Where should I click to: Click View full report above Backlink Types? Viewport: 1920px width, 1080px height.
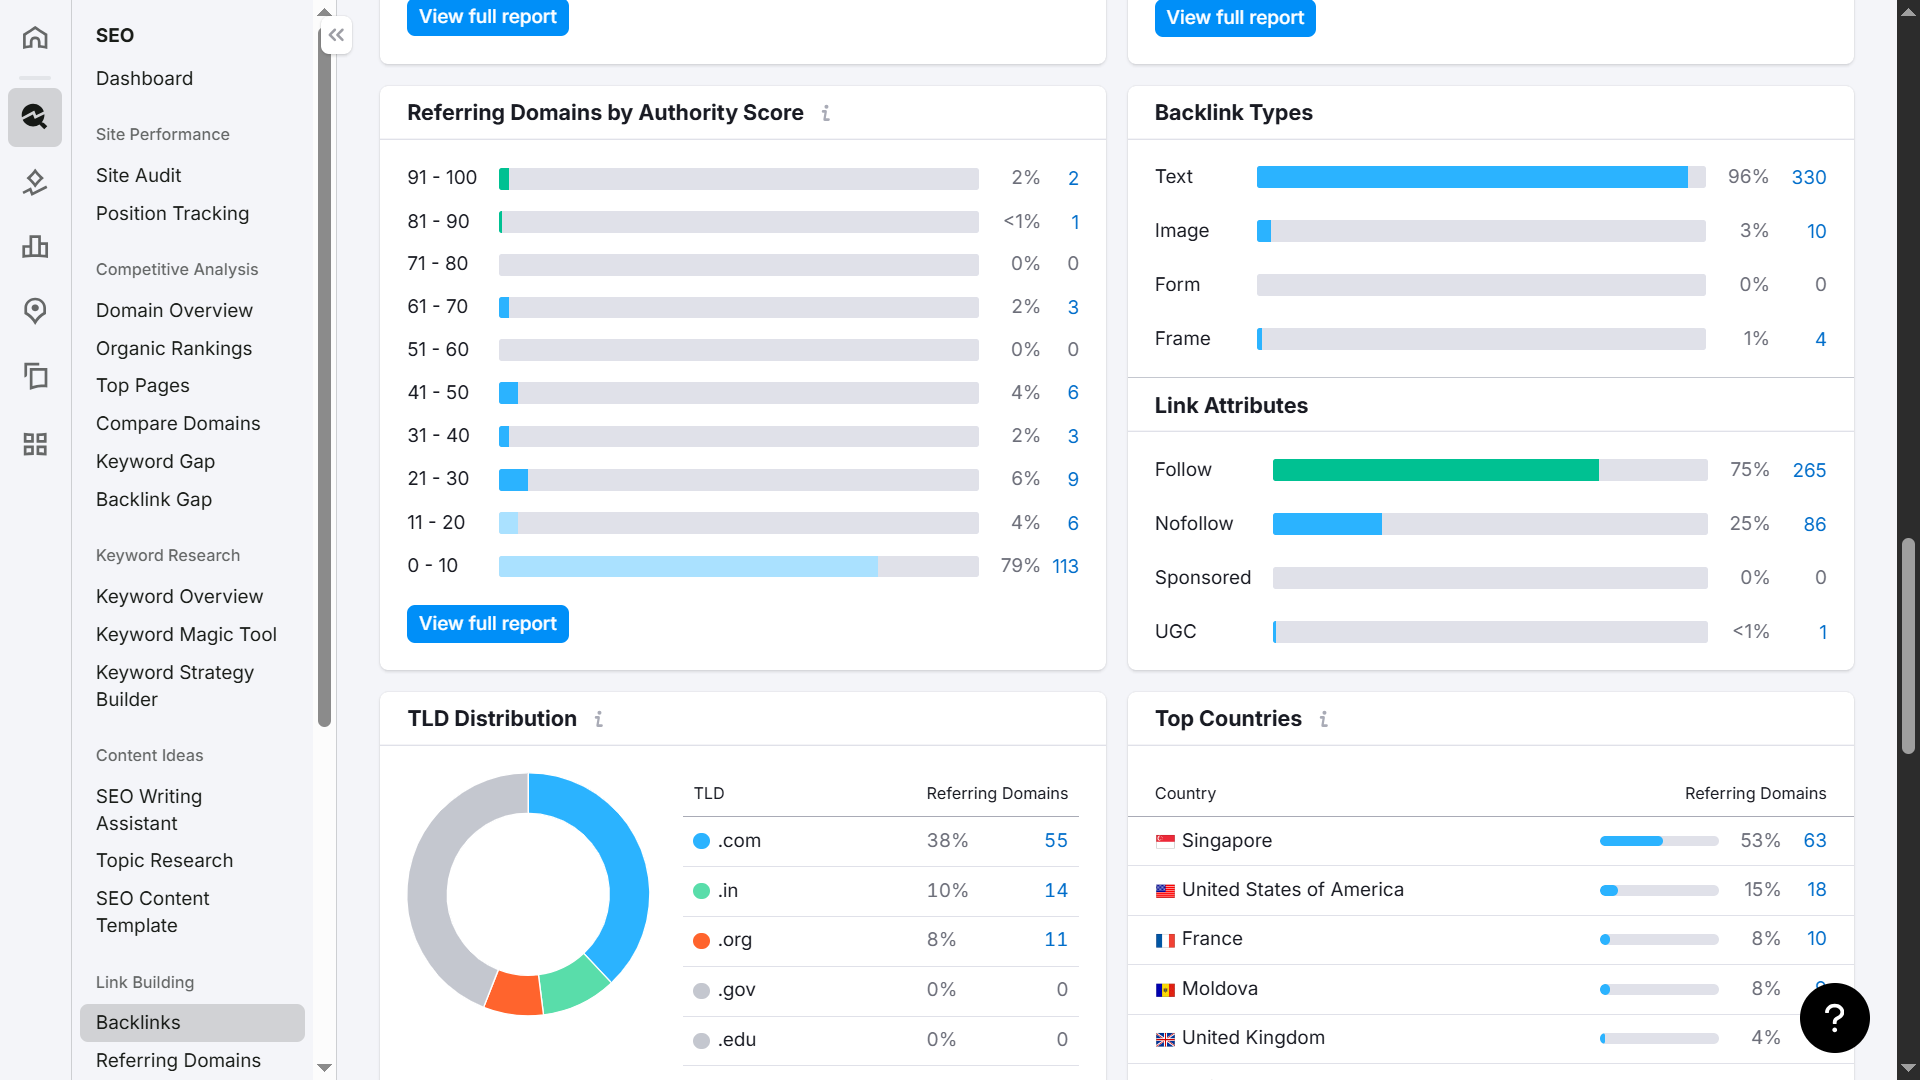point(1235,17)
